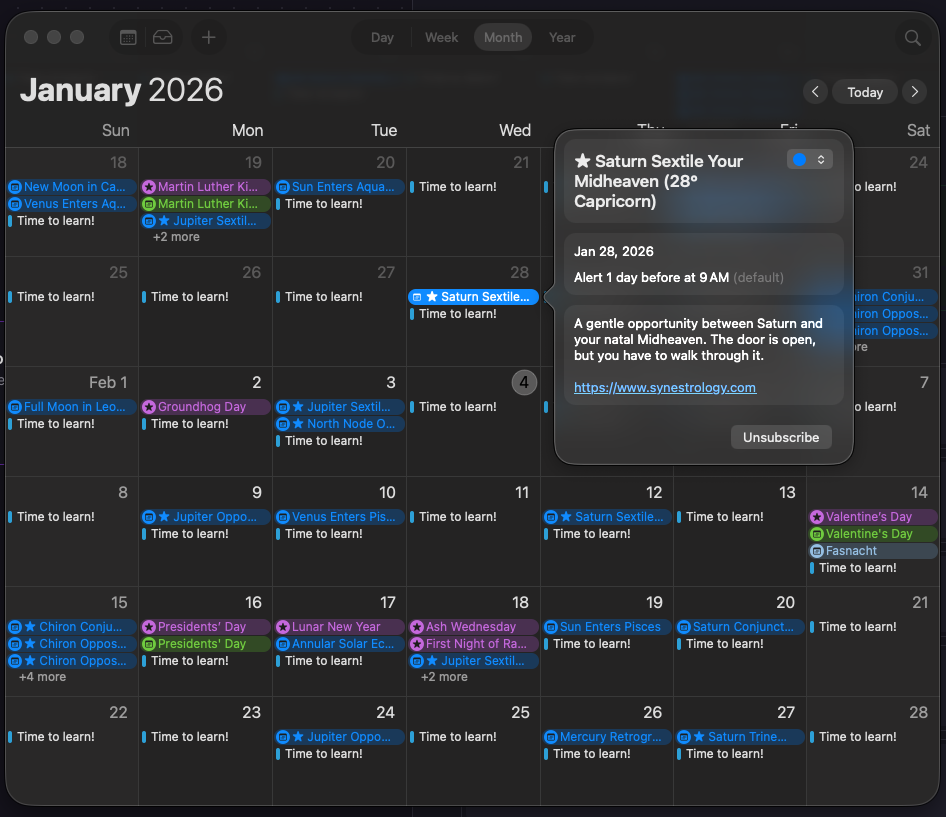Open the calendar list sidebar icon
946x817 pixels.
[128, 37]
